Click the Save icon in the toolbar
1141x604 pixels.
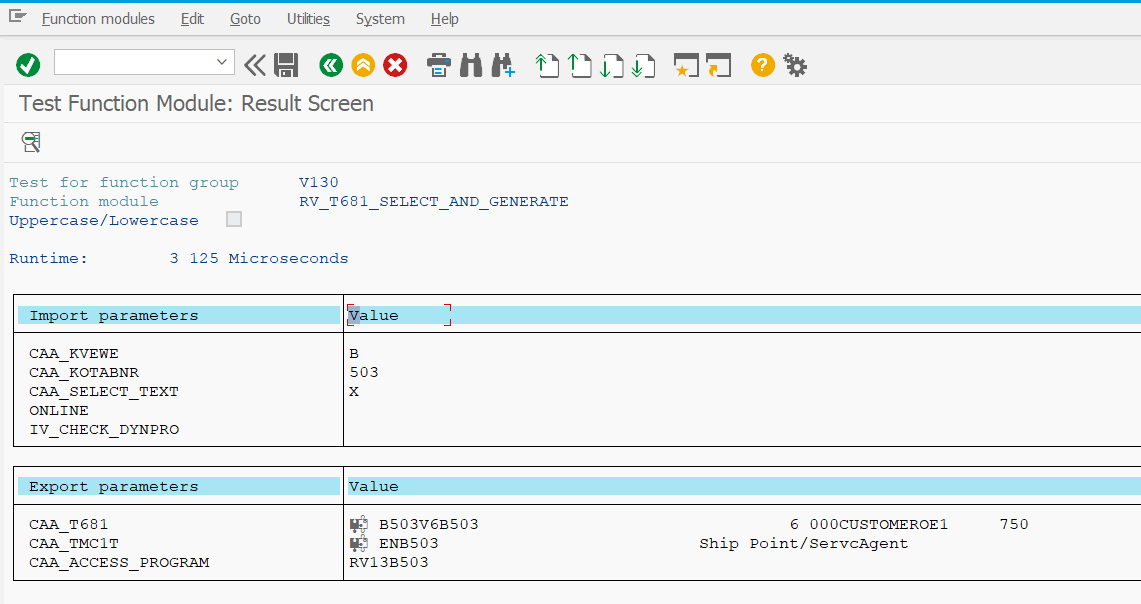[287, 64]
